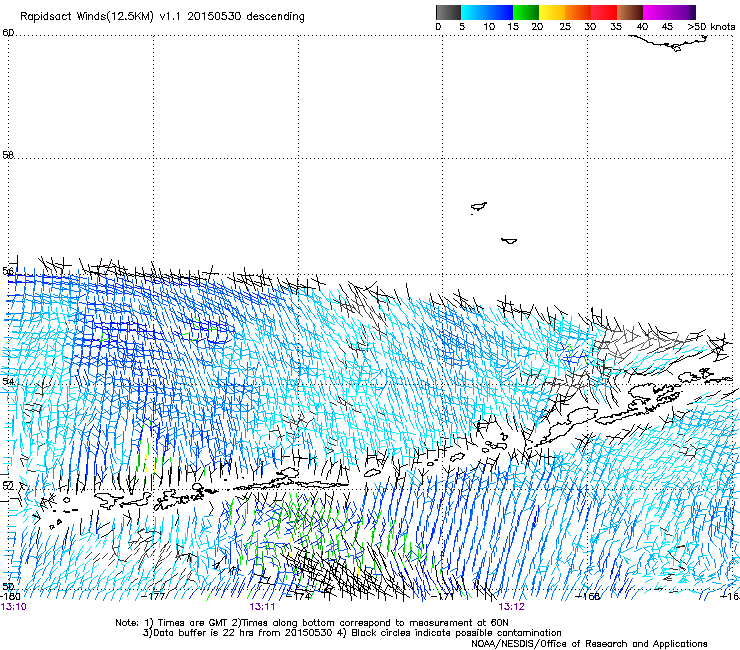
Task: Click the purple '13:10' time label
Action: 14,607
